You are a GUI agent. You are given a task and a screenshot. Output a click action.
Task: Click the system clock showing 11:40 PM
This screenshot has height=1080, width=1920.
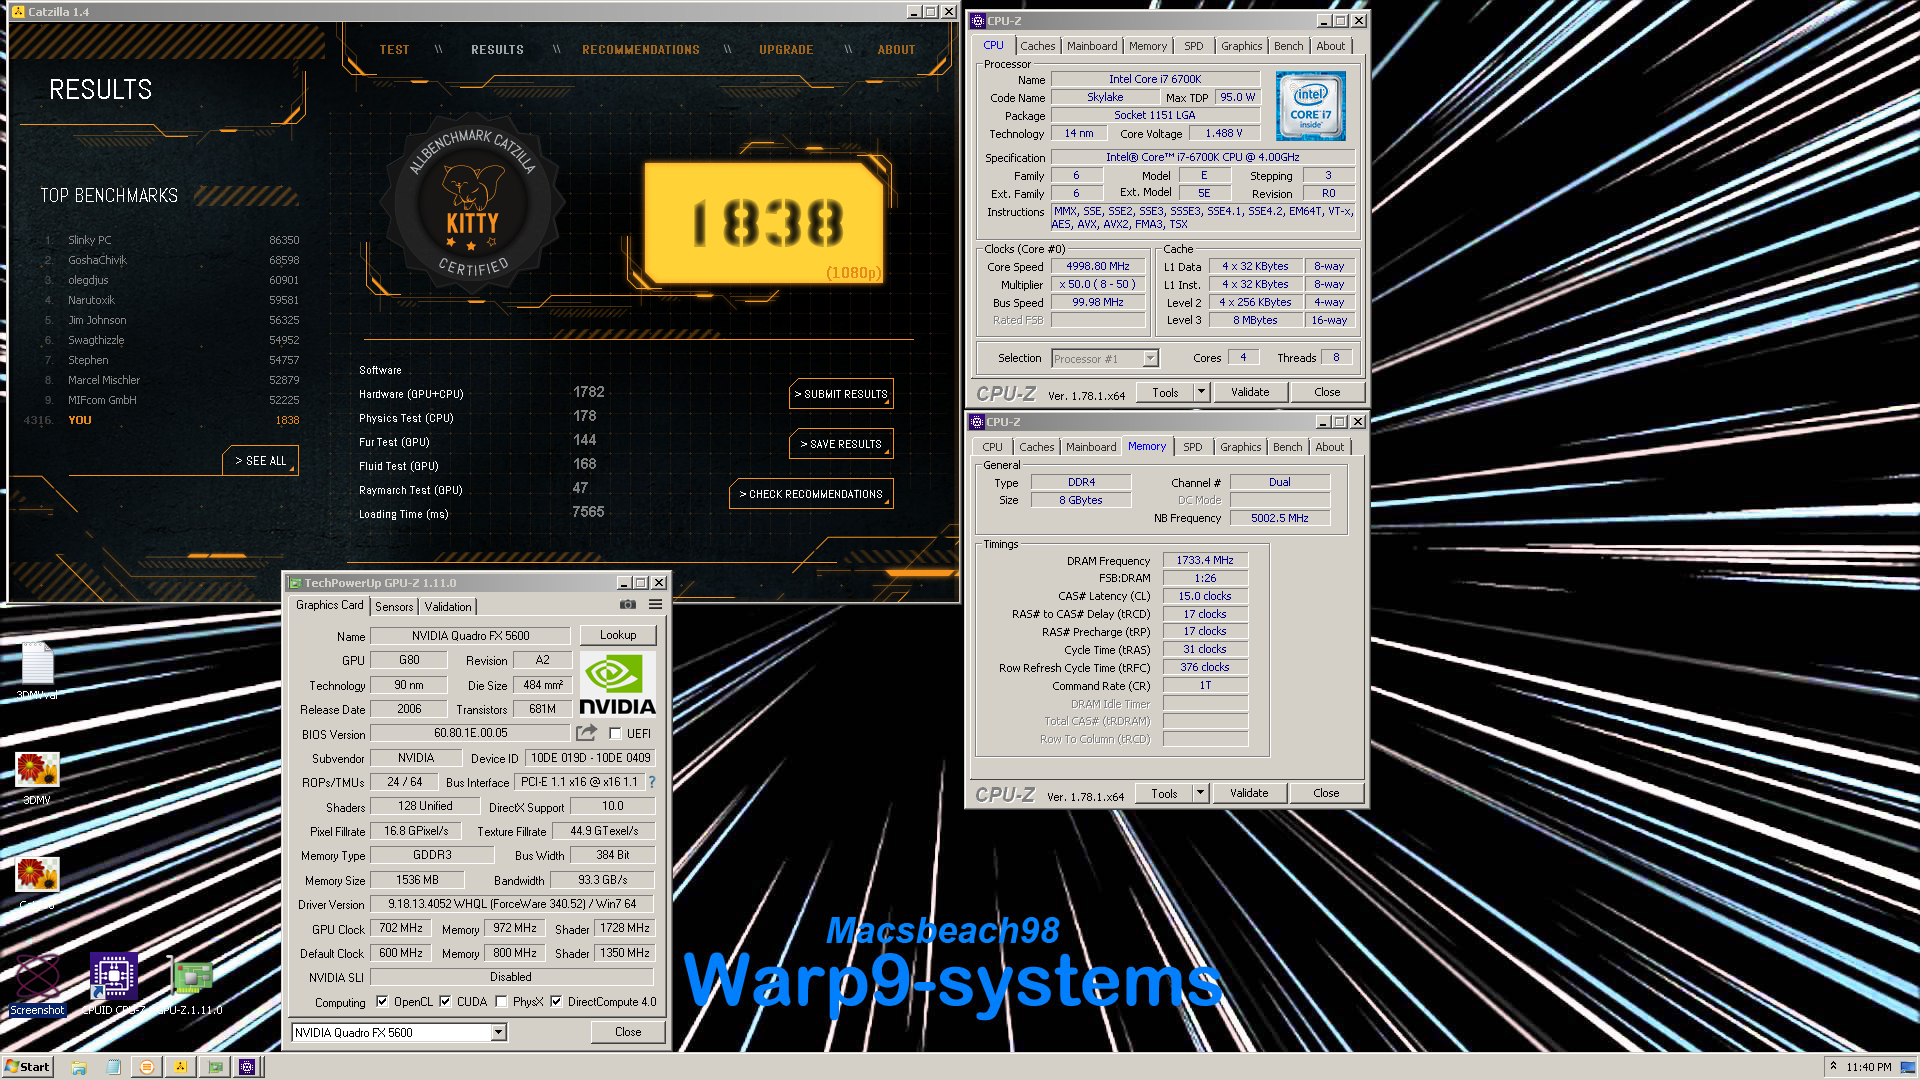click(x=1868, y=1067)
